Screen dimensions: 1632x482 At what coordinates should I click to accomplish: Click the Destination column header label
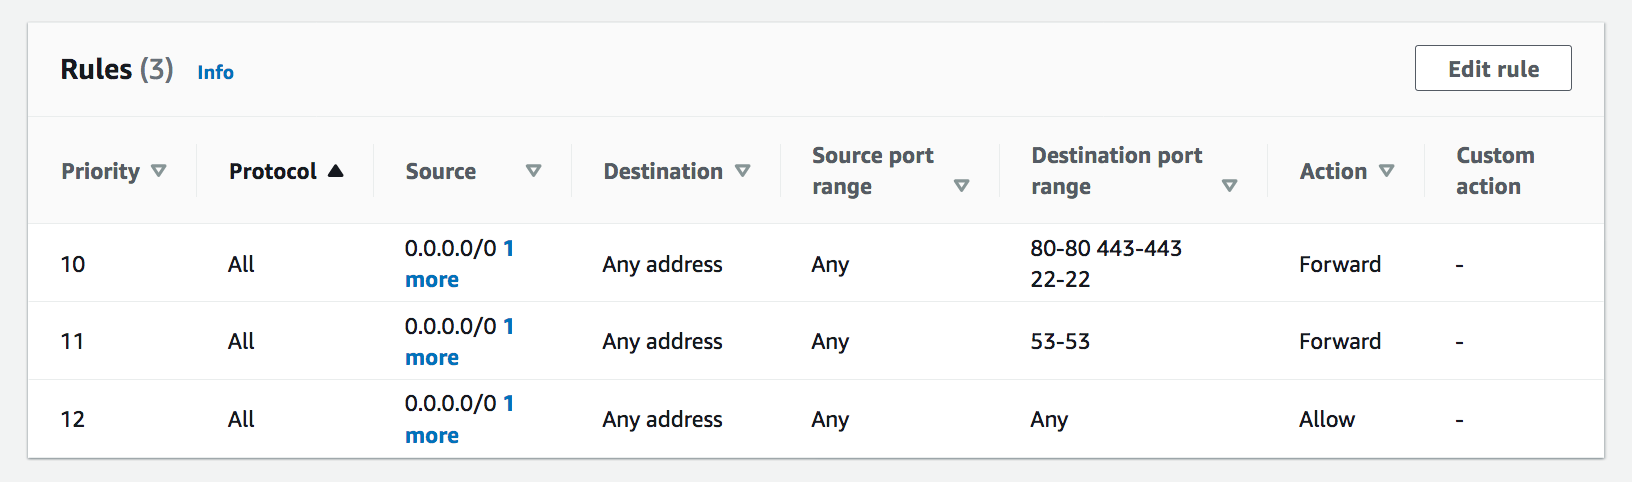pos(662,171)
